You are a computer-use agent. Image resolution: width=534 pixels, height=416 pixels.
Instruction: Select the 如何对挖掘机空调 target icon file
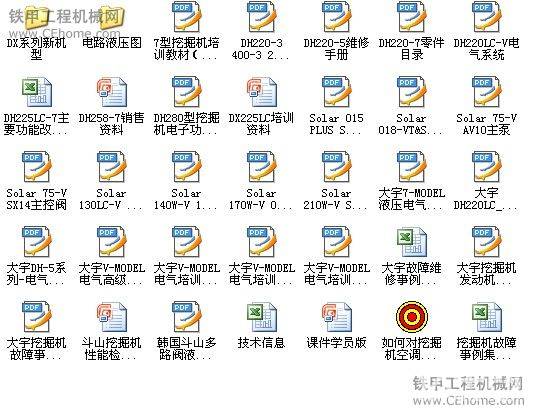pos(412,317)
